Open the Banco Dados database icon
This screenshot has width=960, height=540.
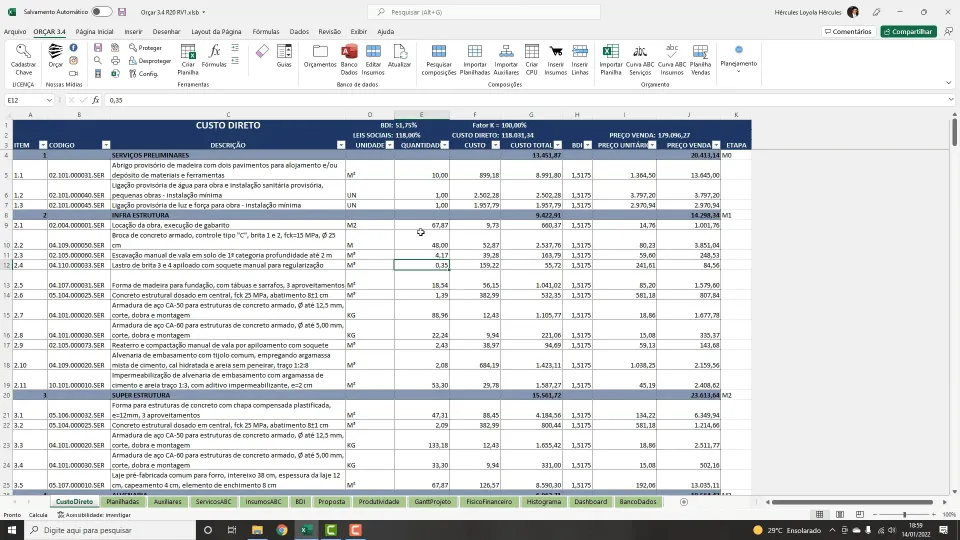pos(349,59)
